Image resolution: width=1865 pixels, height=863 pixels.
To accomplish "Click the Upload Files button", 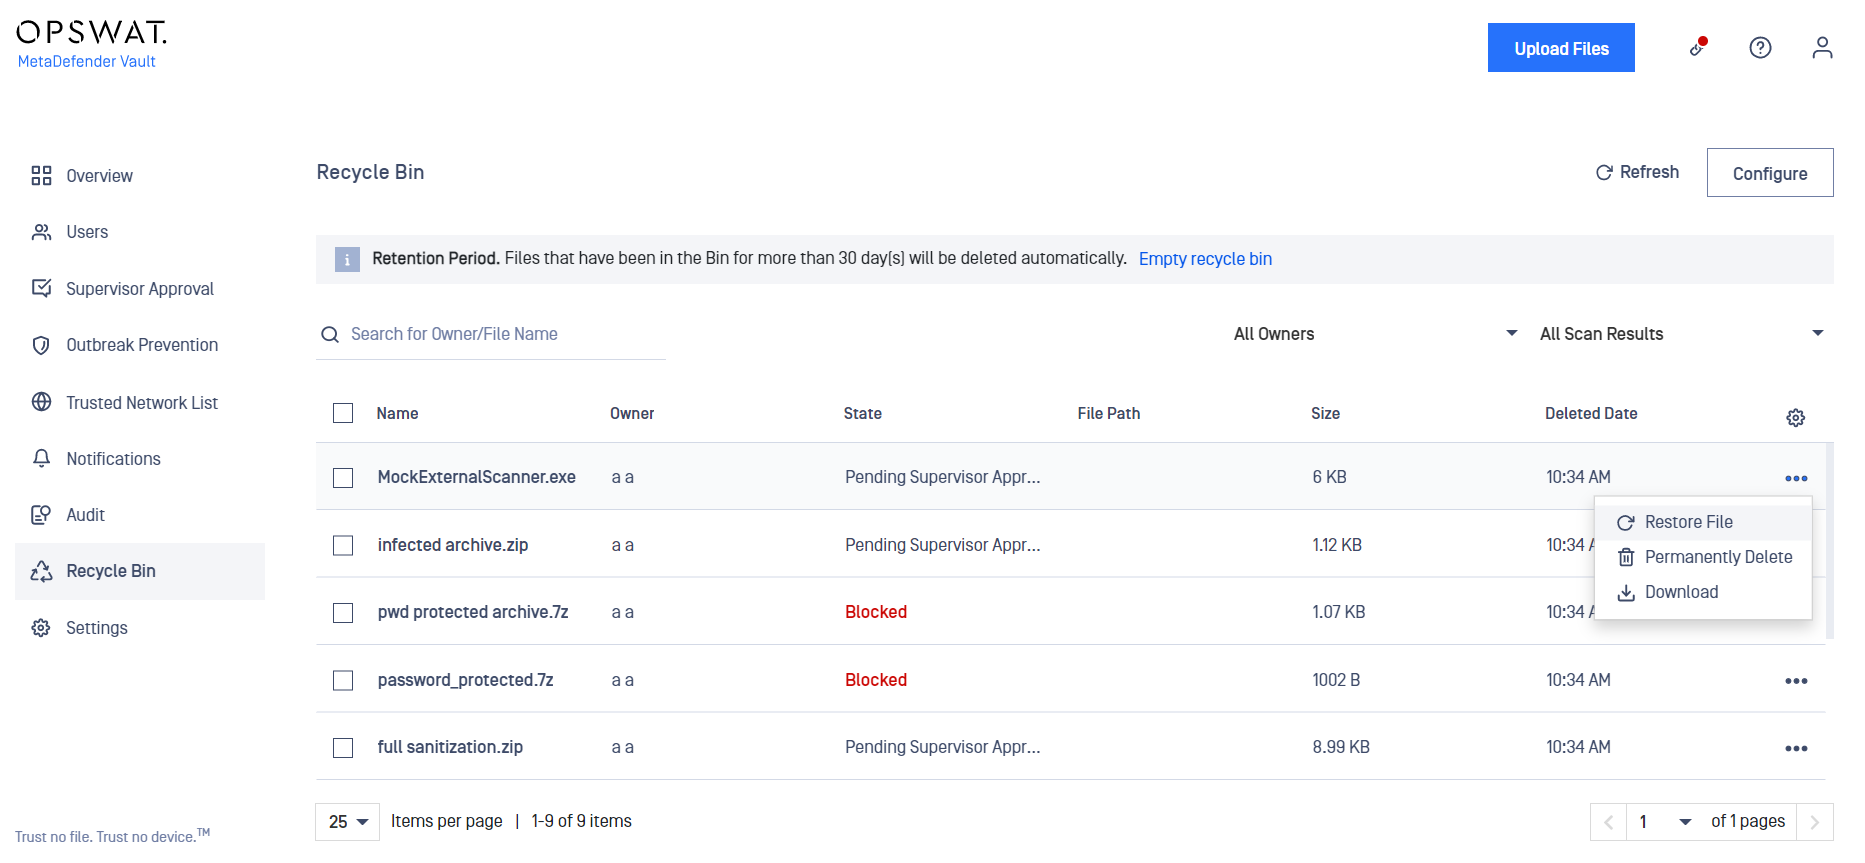I will (x=1561, y=48).
